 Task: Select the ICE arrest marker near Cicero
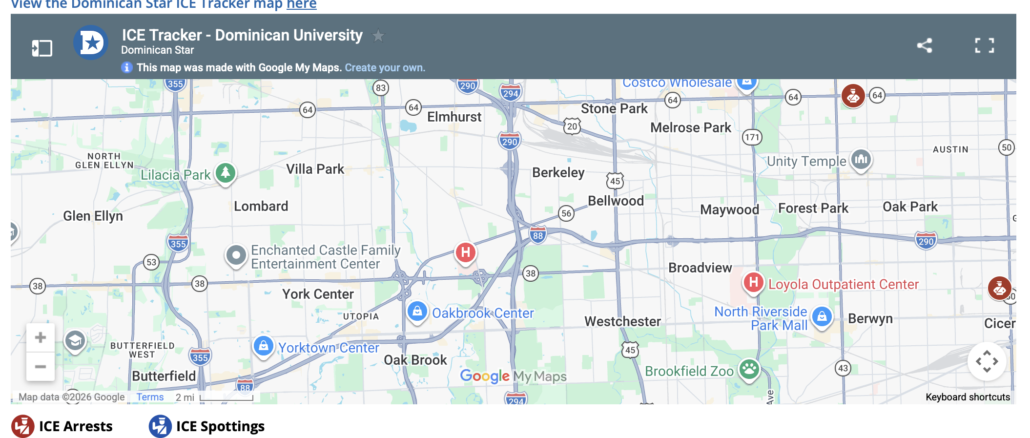tap(997, 288)
